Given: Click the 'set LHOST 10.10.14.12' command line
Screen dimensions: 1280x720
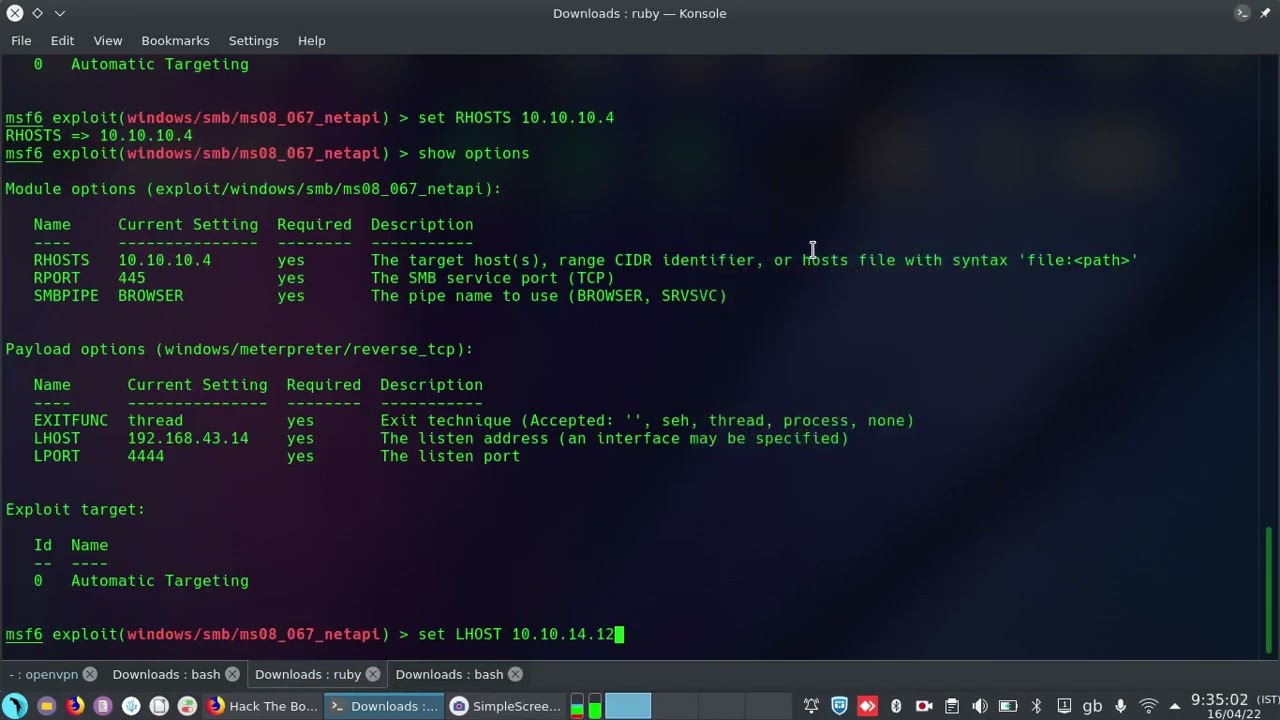Looking at the screenshot, I should click(516, 634).
